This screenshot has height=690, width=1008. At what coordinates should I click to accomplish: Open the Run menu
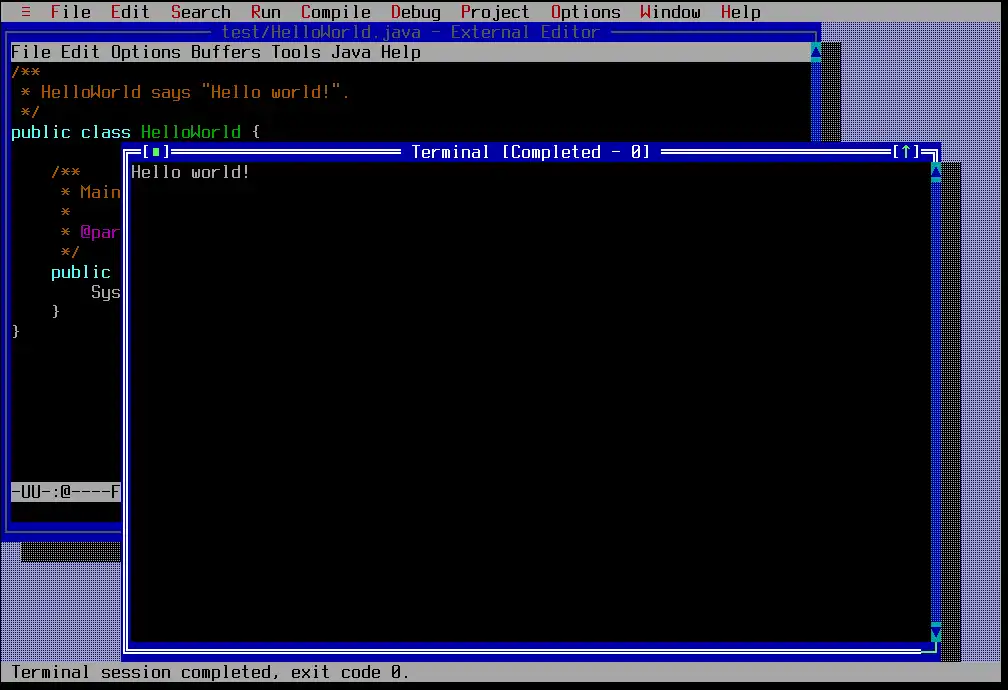tap(266, 12)
